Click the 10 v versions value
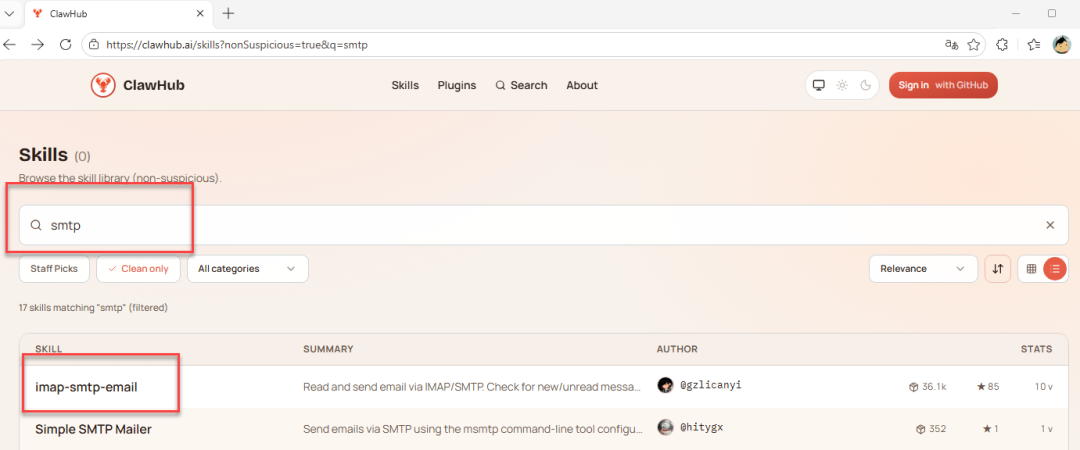Screen dimensions: 1080x450 (x=1043, y=387)
